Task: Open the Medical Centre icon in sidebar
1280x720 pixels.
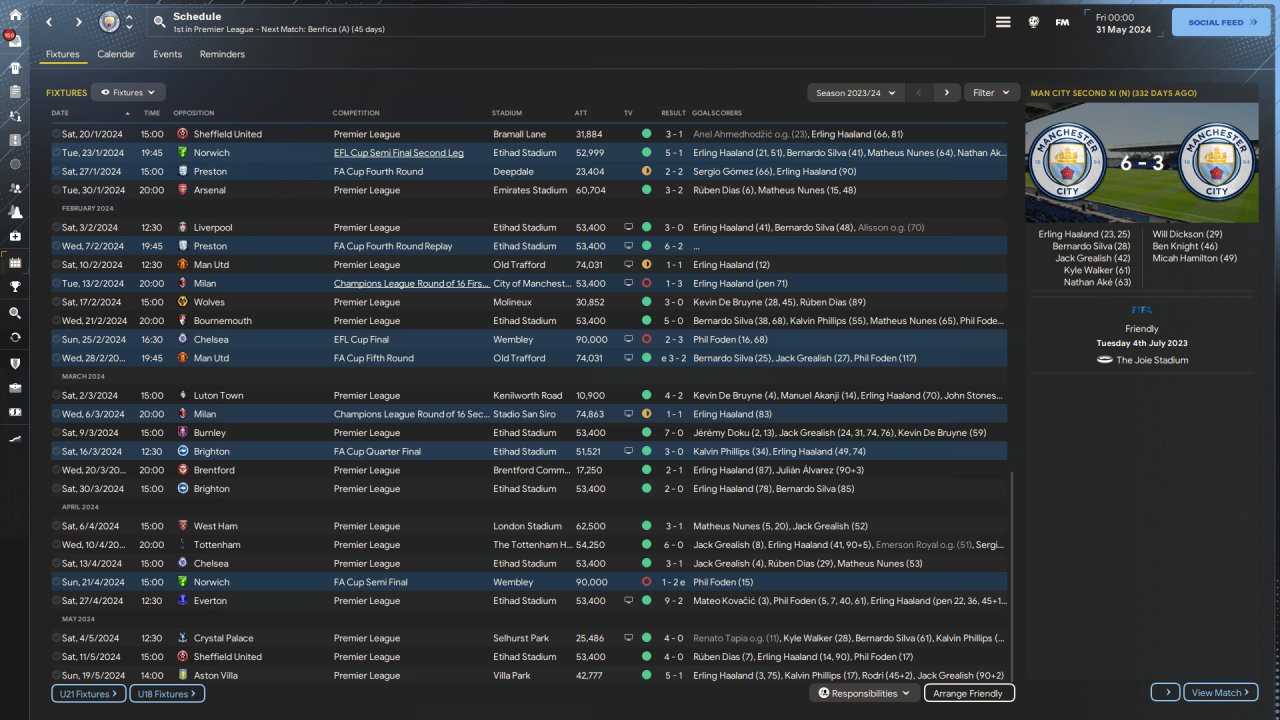Action: click(15, 236)
